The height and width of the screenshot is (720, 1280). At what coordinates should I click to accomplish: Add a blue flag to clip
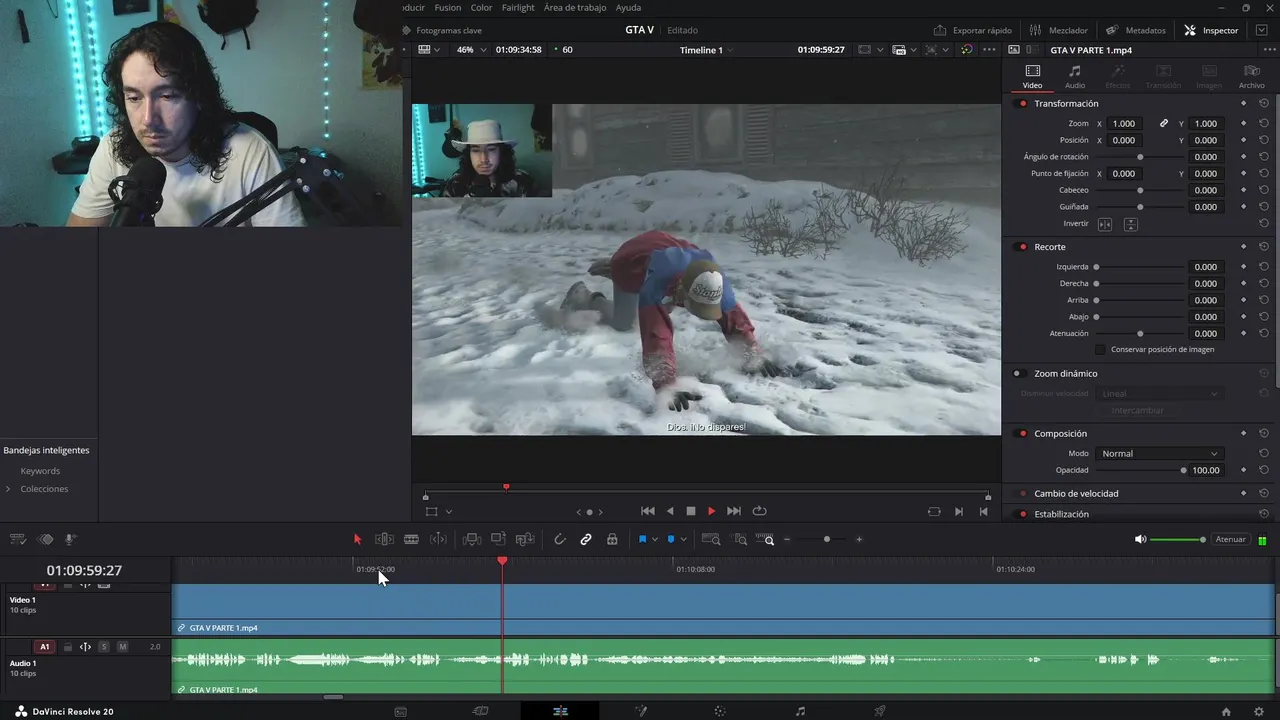pos(642,539)
